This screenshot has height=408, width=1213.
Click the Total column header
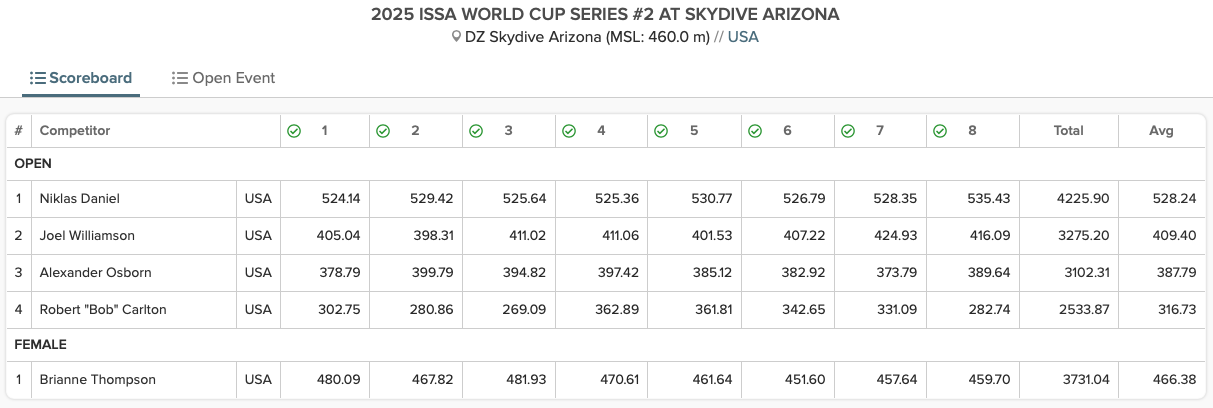1068,131
